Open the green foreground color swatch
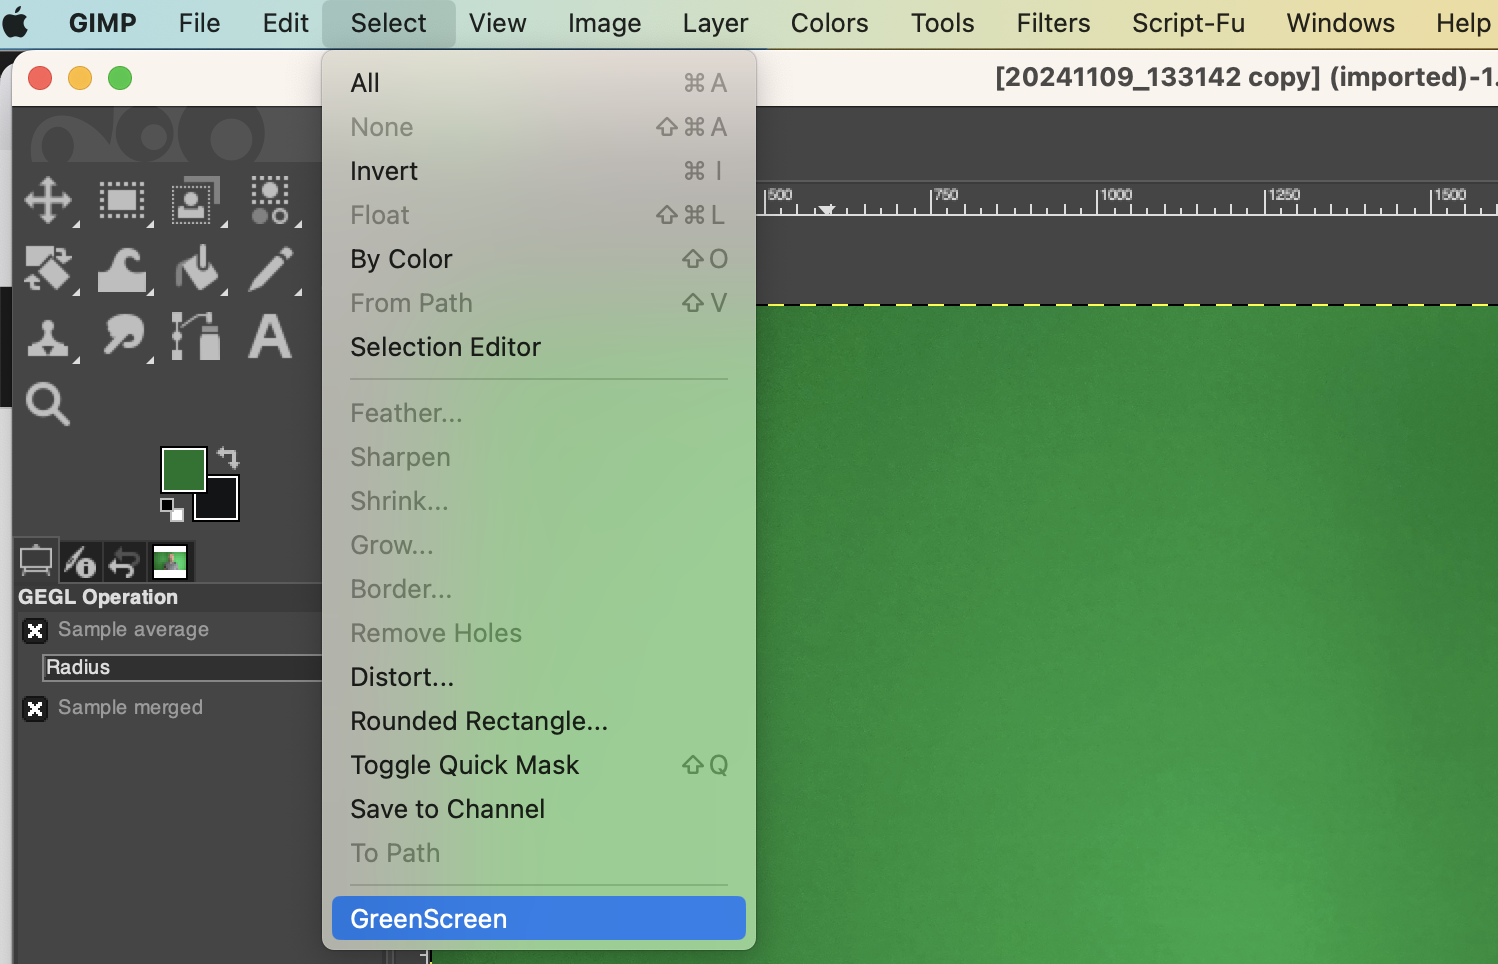Image resolution: width=1498 pixels, height=964 pixels. coord(183,469)
